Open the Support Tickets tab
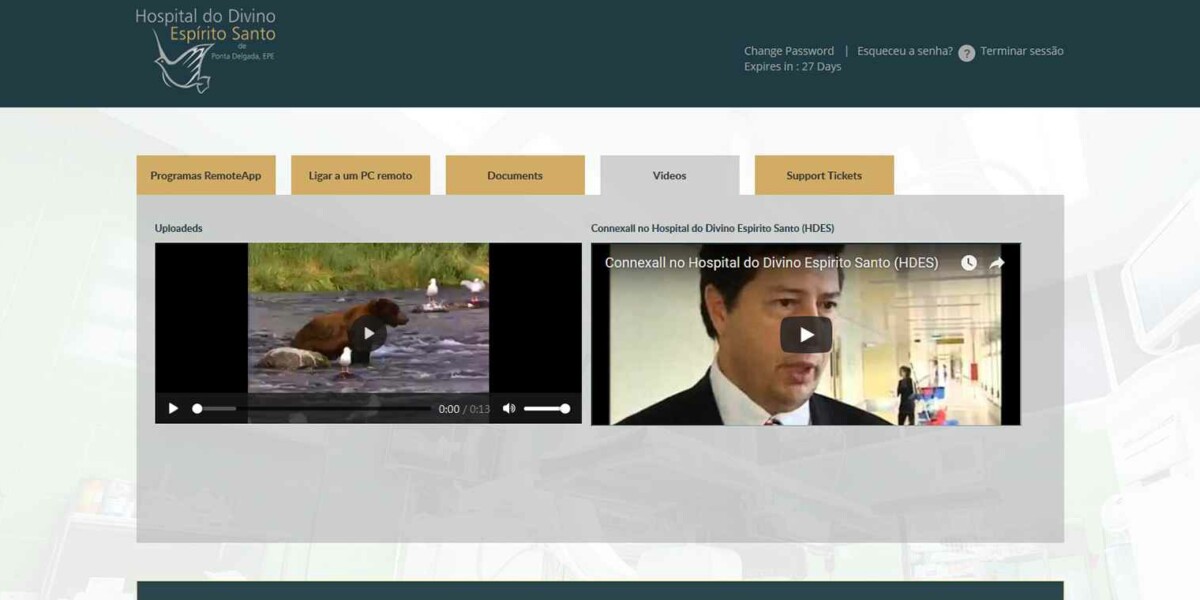The width and height of the screenshot is (1200, 600). tap(823, 175)
